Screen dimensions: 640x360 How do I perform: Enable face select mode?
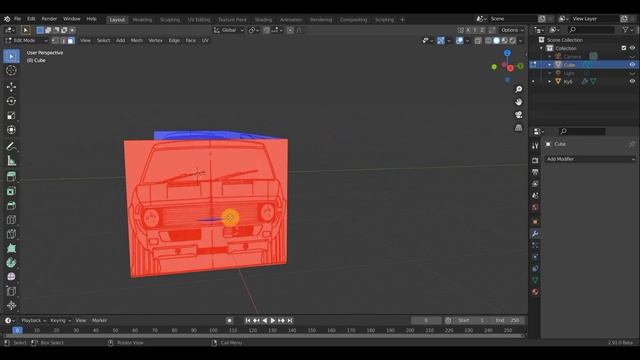pos(71,40)
